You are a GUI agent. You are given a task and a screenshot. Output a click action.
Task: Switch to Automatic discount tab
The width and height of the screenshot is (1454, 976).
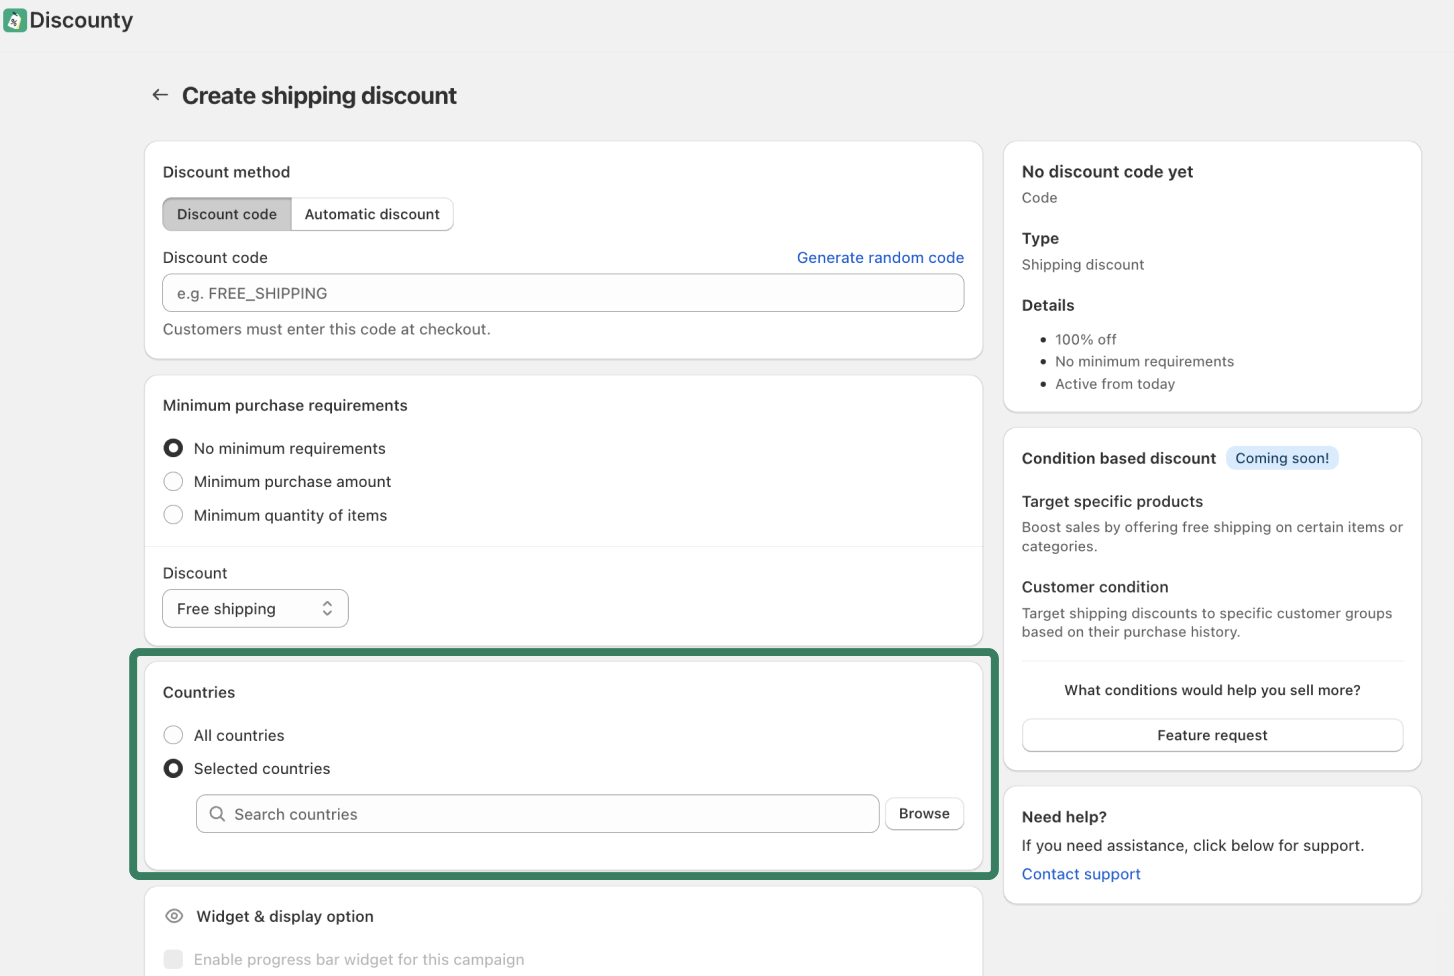point(372,214)
